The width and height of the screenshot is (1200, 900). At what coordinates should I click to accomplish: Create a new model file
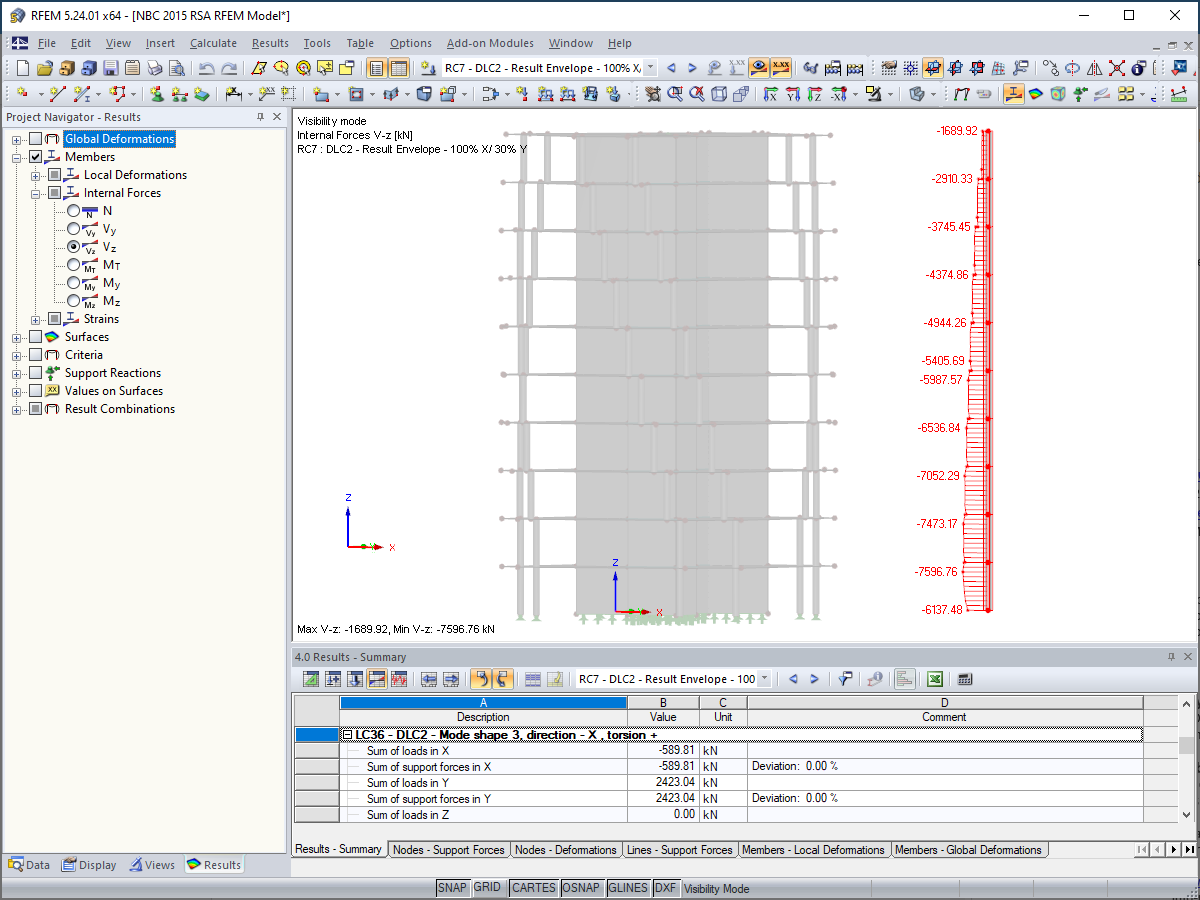[x=22, y=67]
